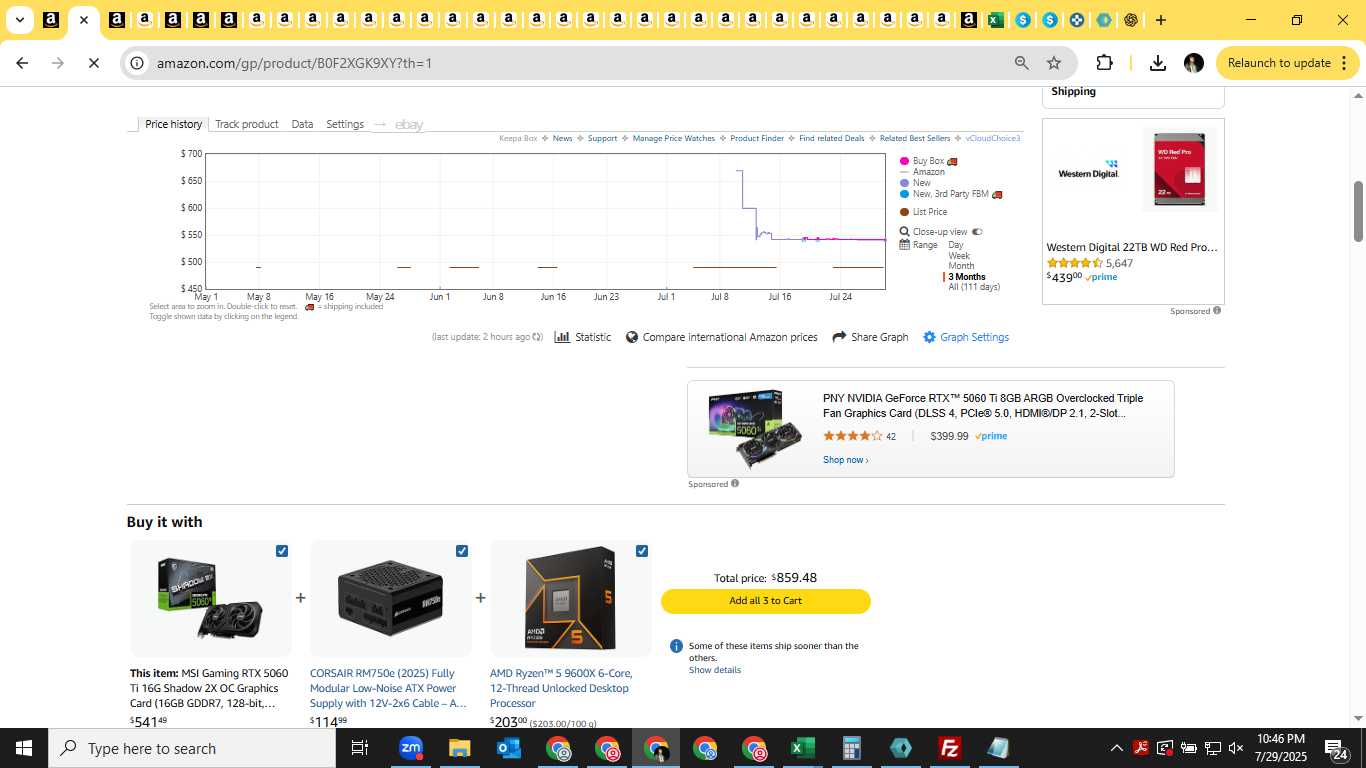Click the Share Graph arrow icon

coord(839,337)
